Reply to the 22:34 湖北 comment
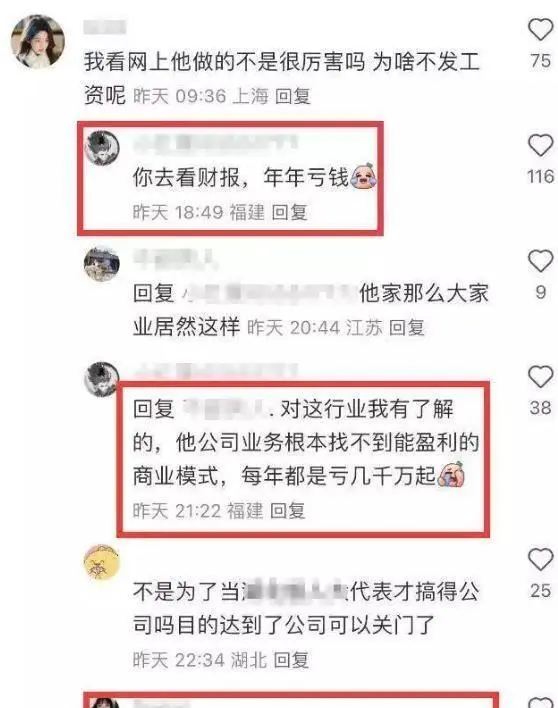Screen dimensions: 558x708 pos(292,661)
